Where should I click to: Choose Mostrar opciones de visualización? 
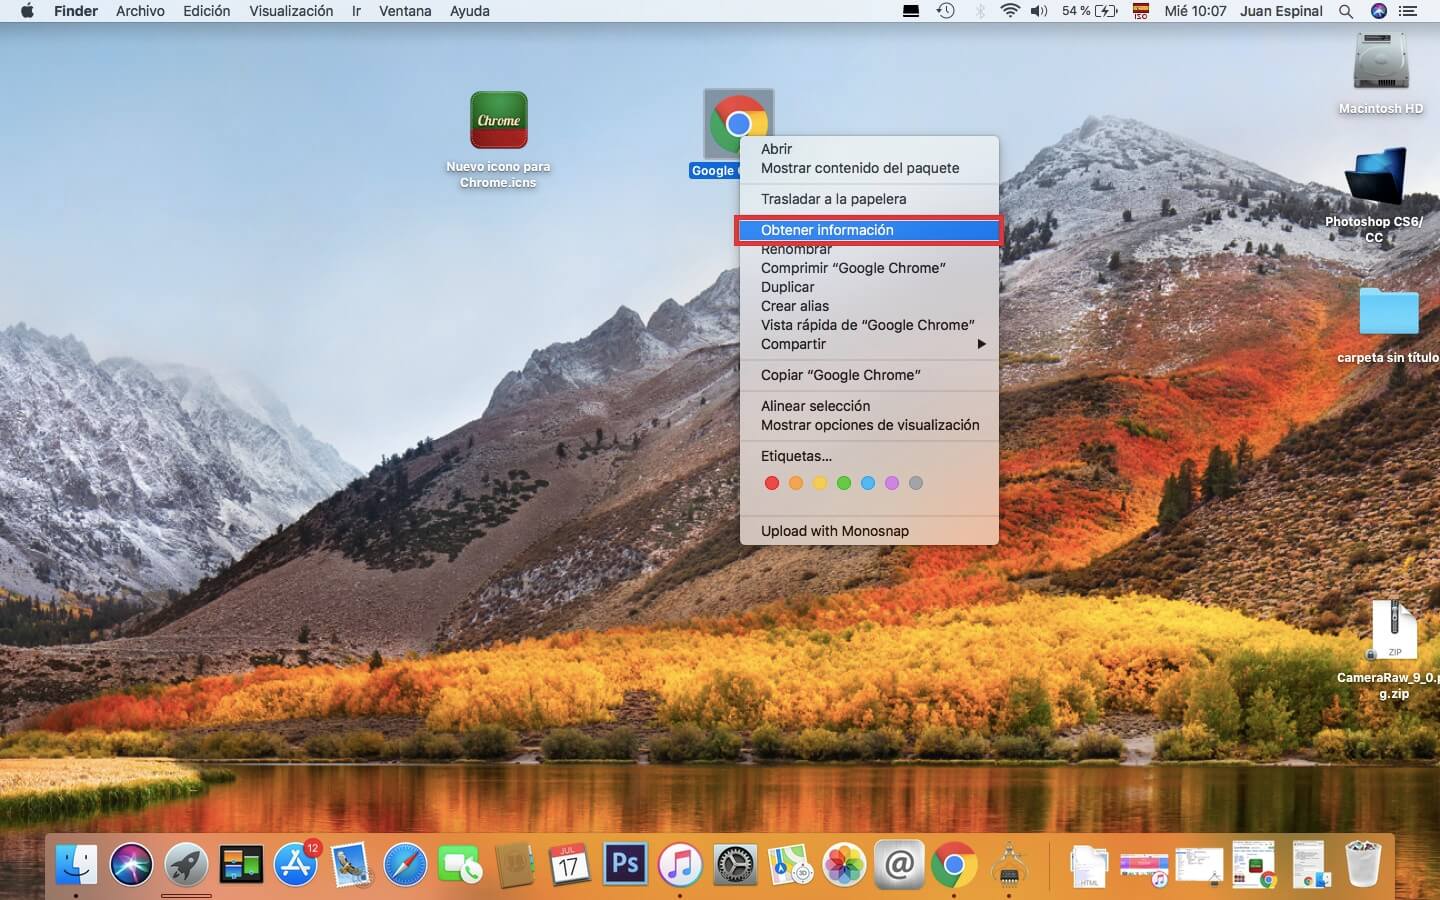click(x=869, y=425)
